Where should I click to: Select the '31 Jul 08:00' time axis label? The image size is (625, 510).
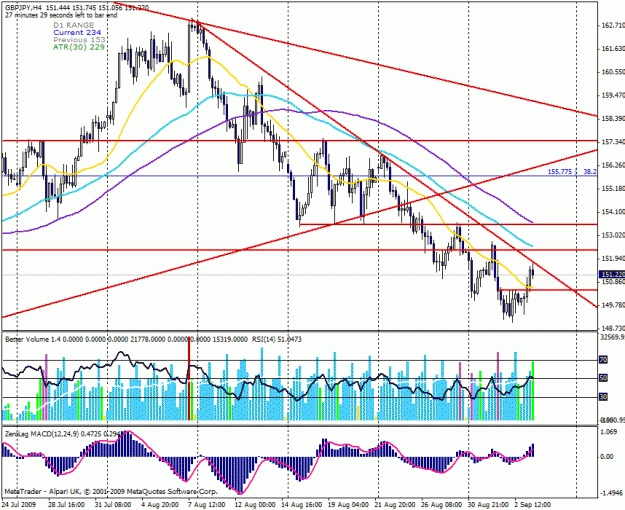click(113, 505)
